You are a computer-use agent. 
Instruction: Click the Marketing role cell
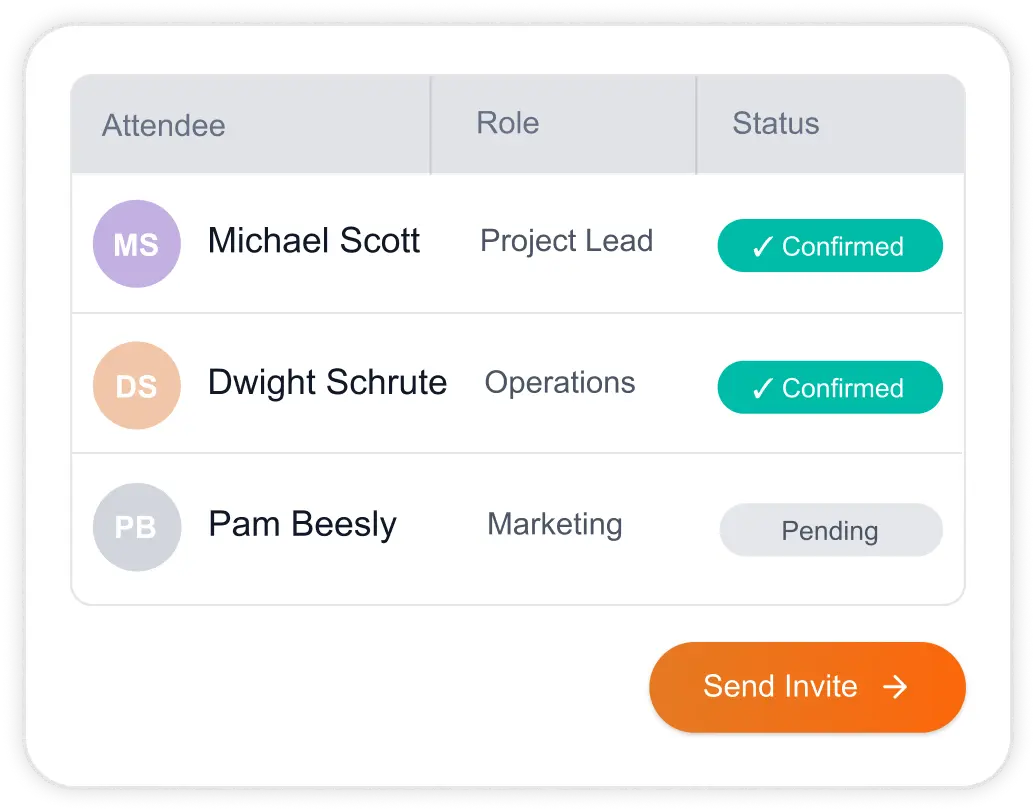555,525
